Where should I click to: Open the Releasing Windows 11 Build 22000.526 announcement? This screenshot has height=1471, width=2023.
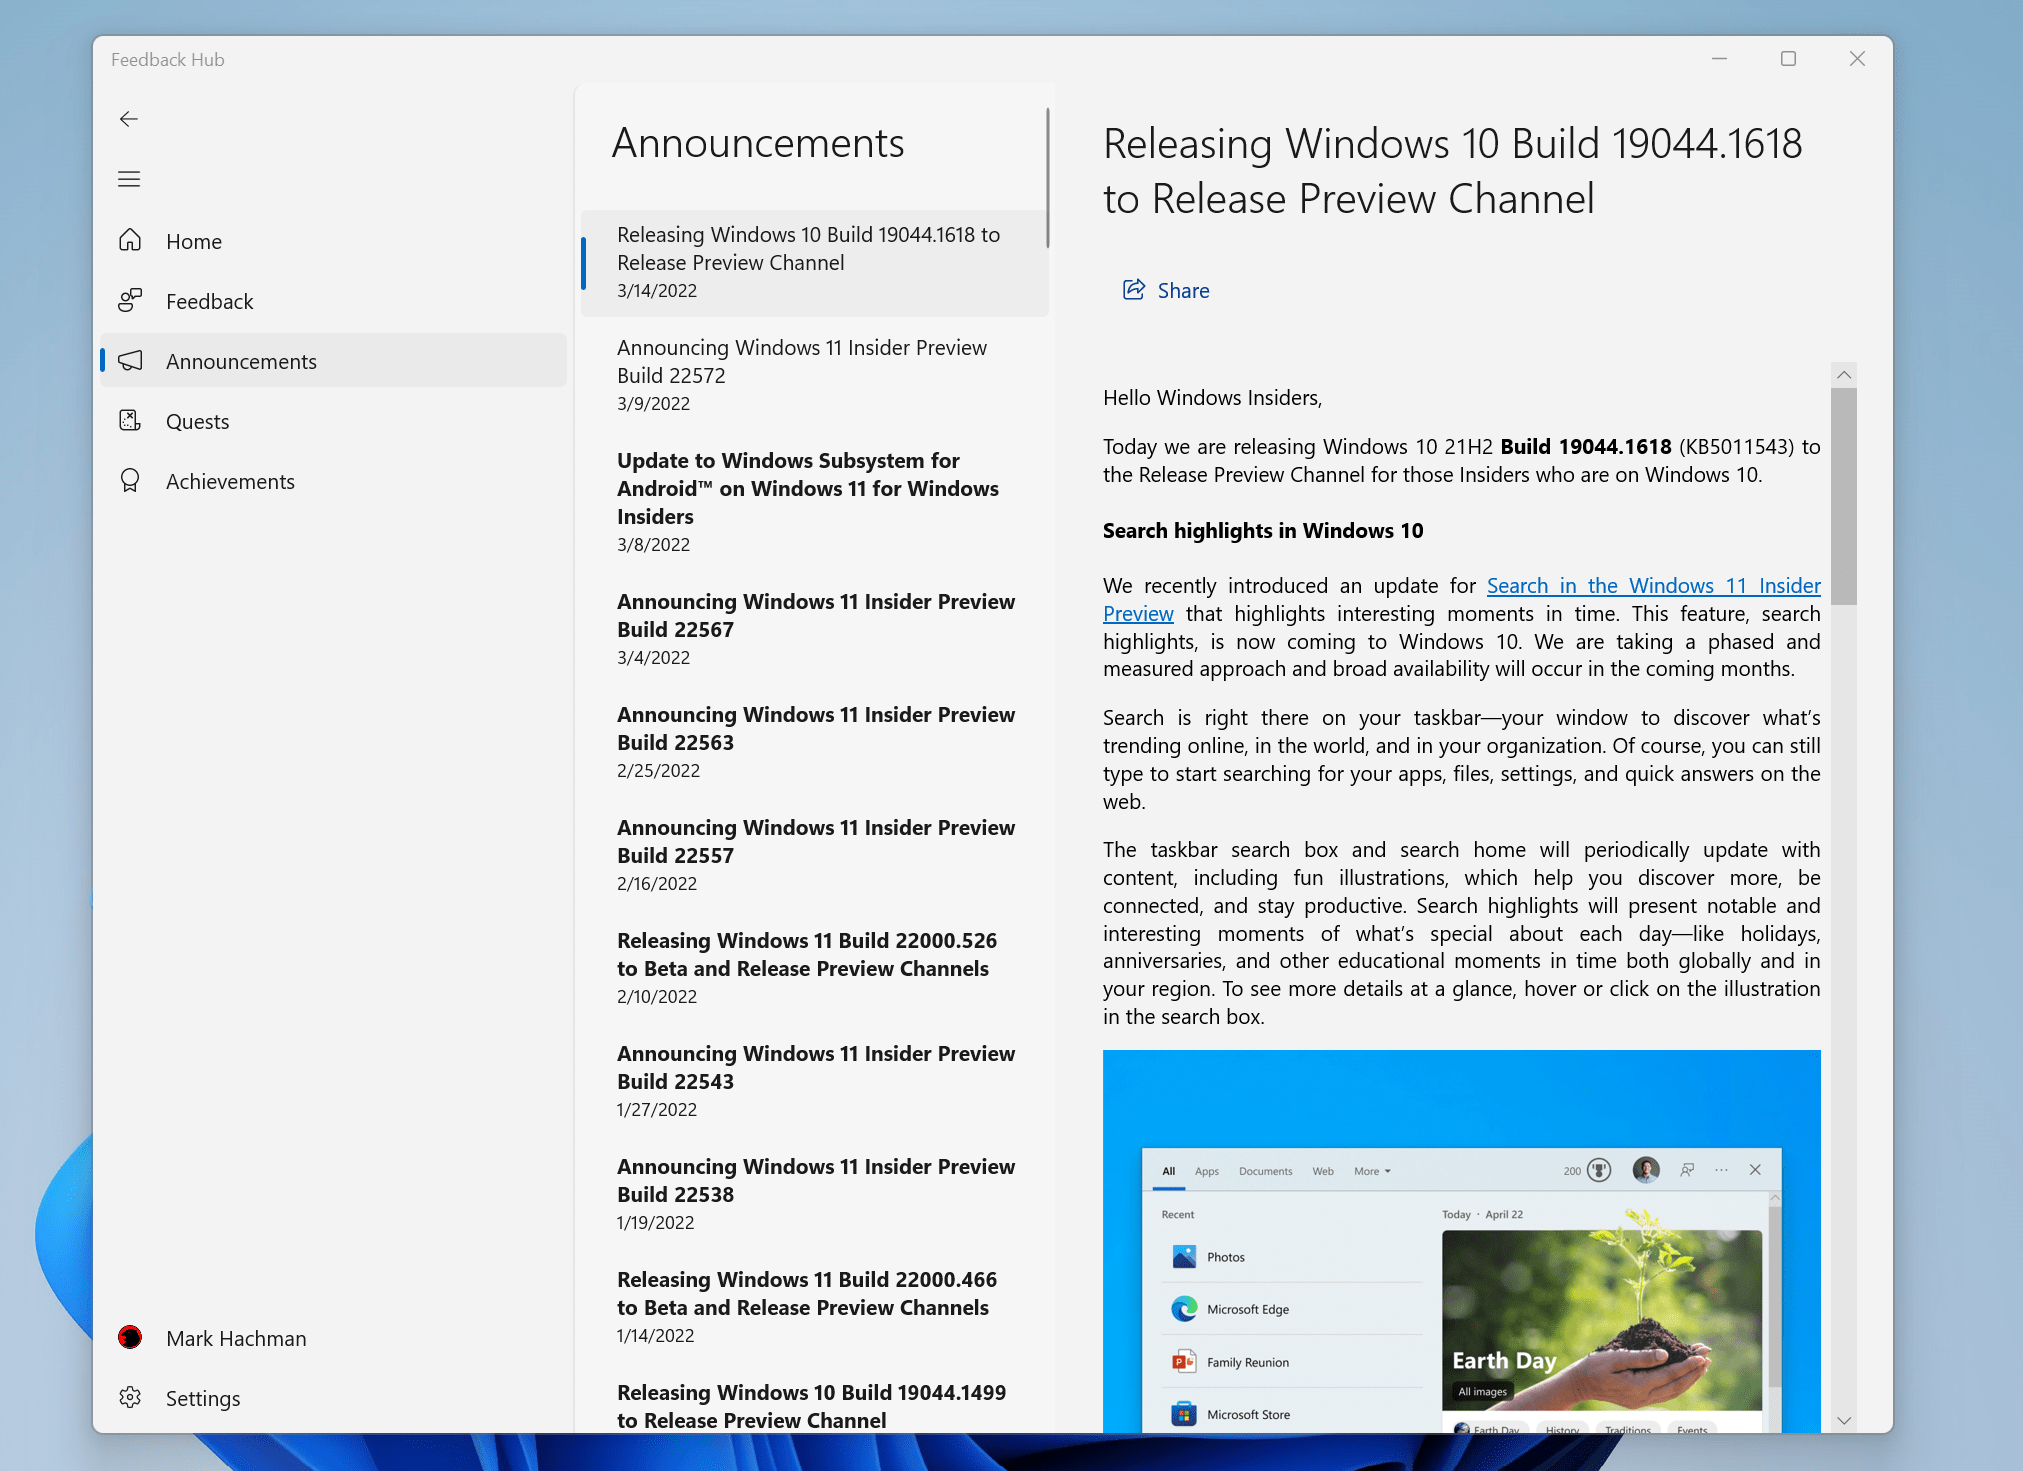pyautogui.click(x=806, y=954)
